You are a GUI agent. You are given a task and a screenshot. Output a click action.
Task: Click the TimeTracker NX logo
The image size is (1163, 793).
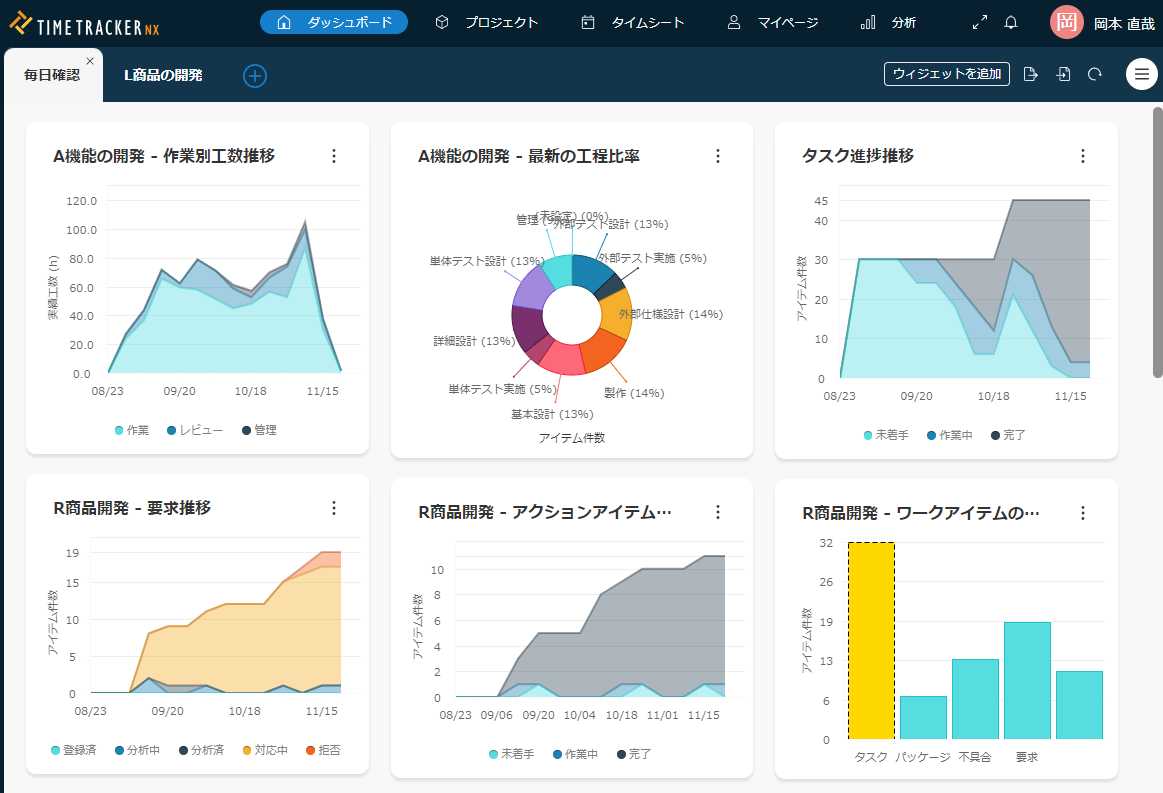tap(84, 24)
